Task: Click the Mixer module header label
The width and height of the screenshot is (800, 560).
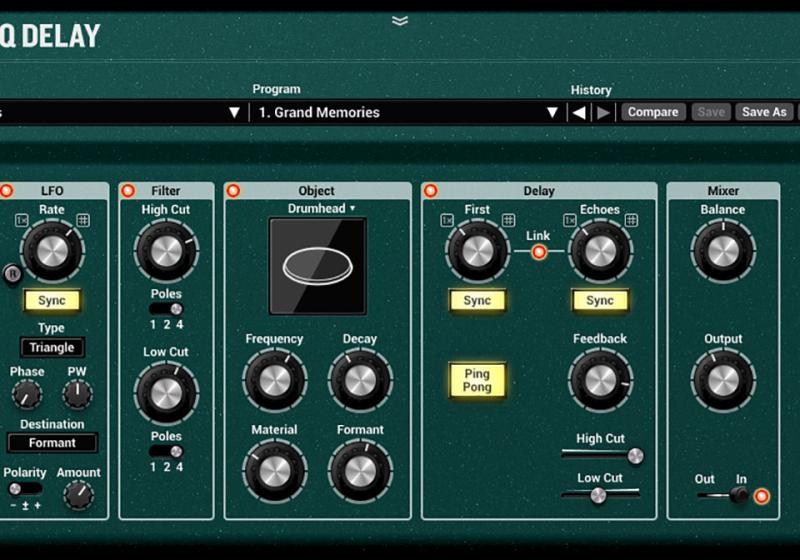Action: (723, 191)
